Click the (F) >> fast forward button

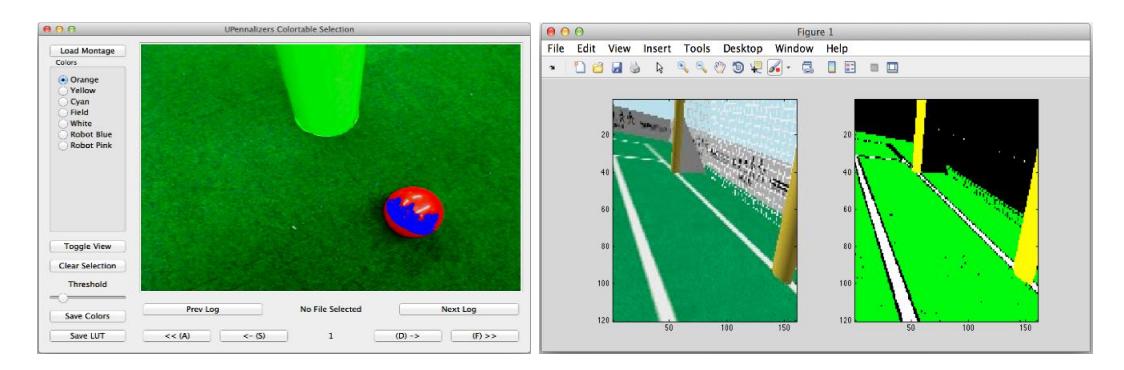[485, 336]
